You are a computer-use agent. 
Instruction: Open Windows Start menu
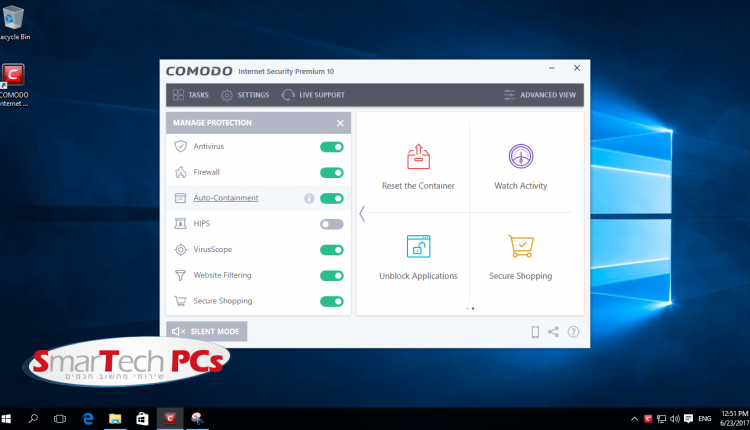click(6, 419)
